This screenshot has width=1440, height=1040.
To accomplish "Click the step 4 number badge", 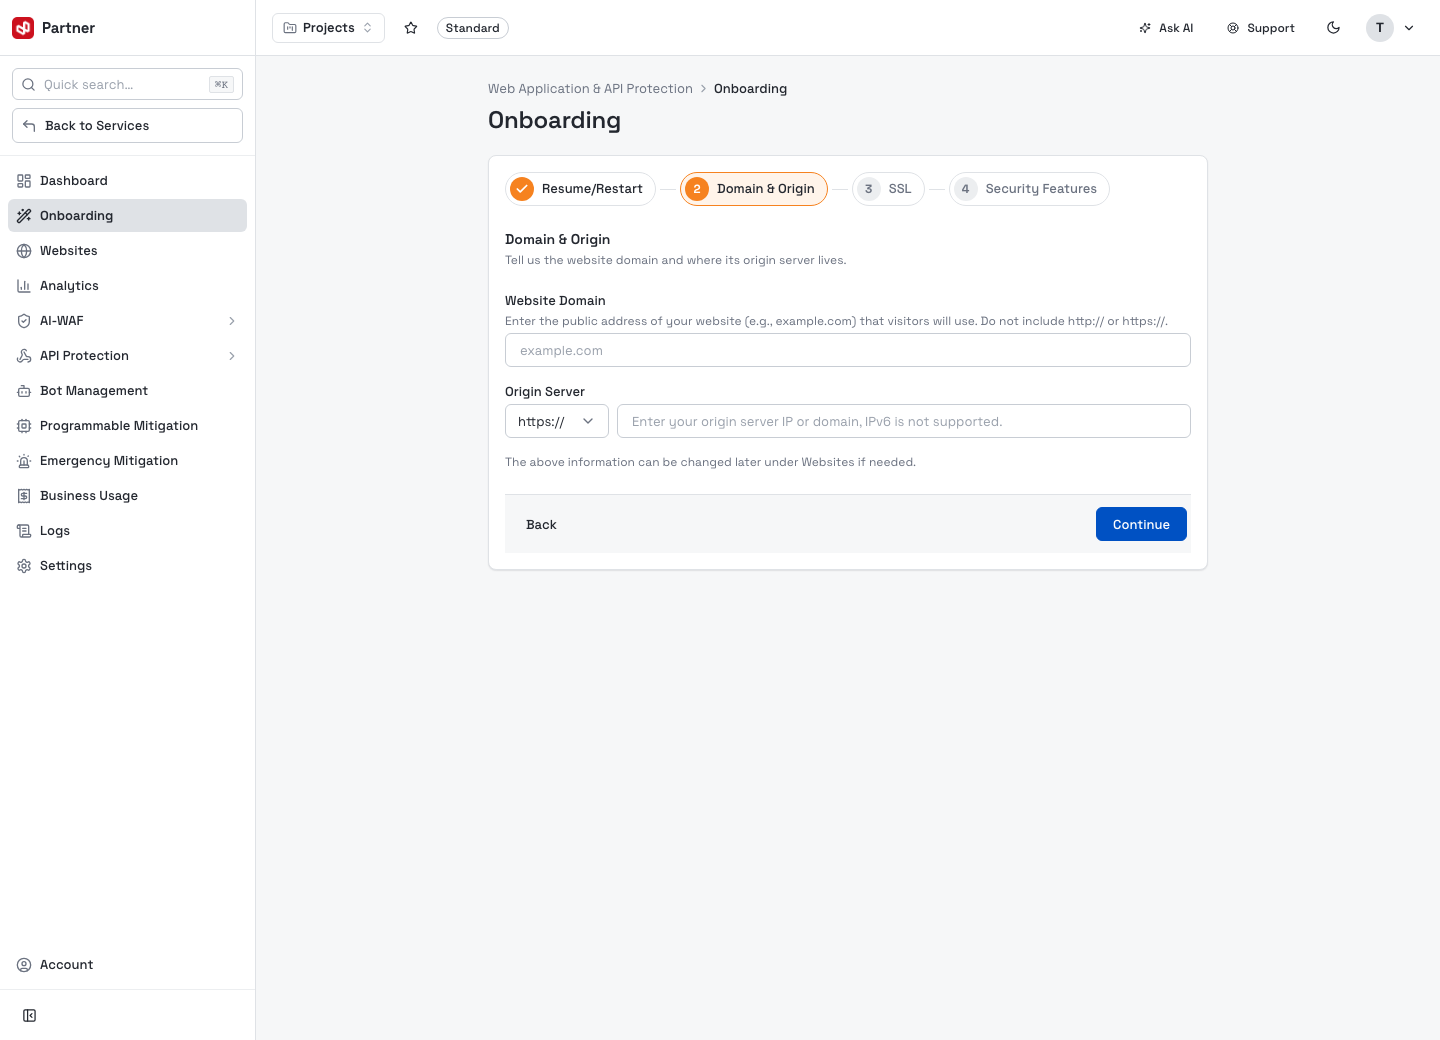I will 965,189.
